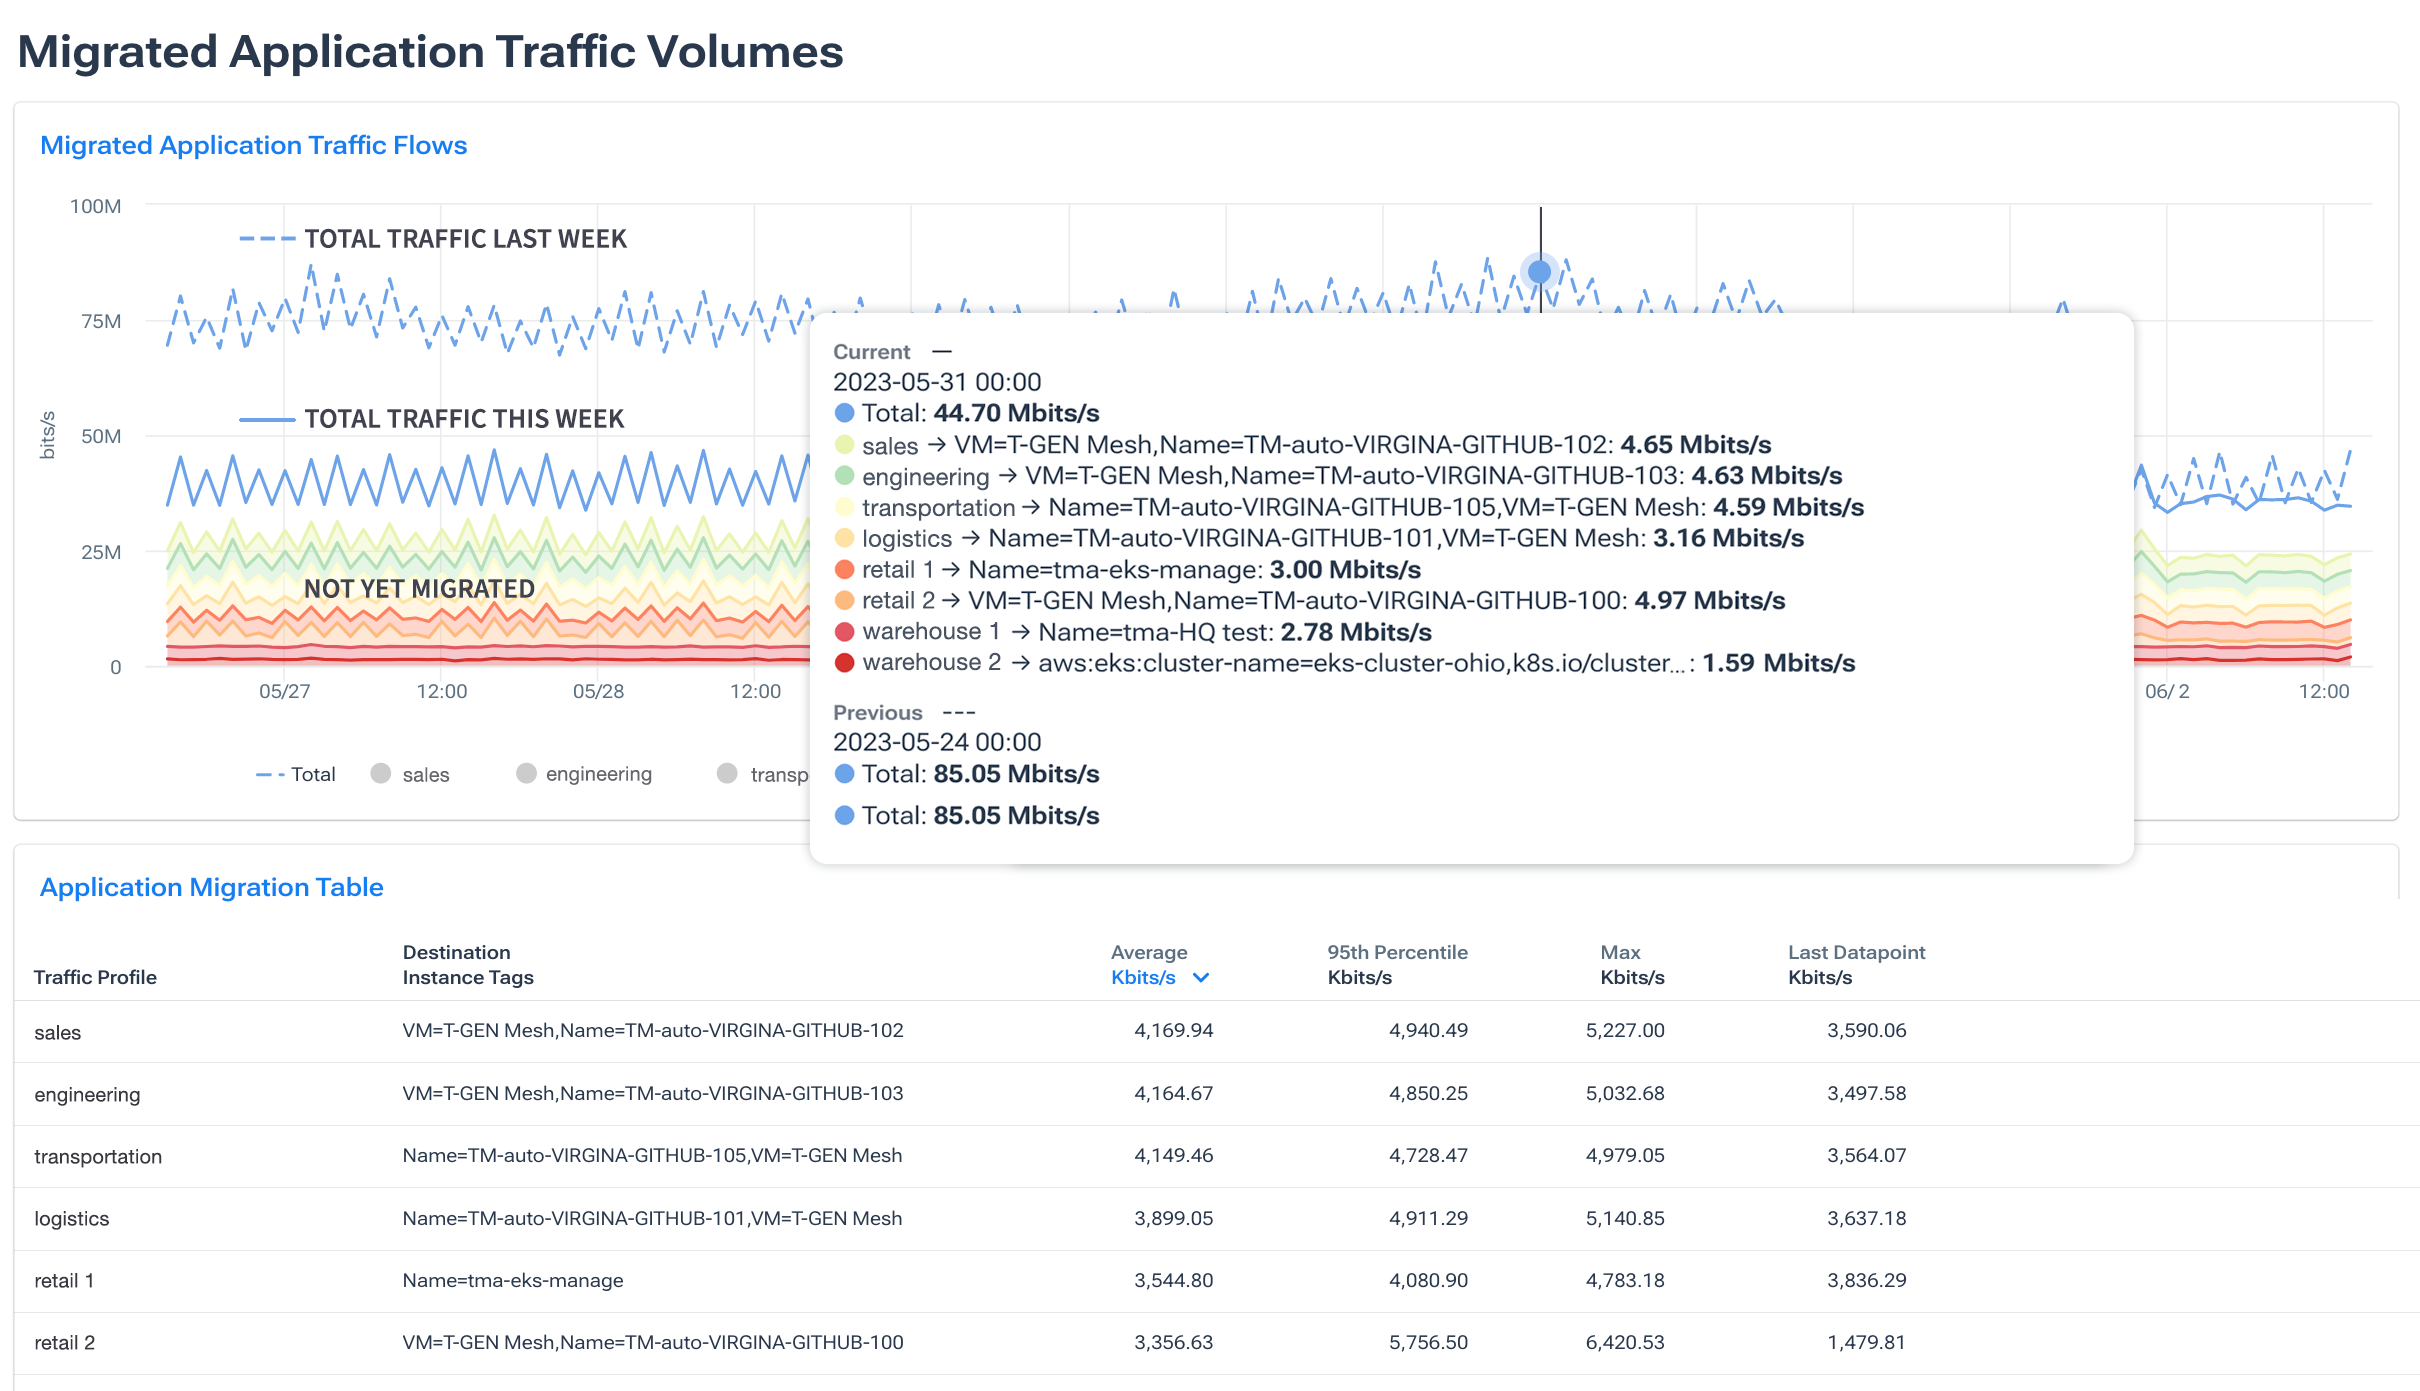Click the green engineering dot in the tooltip

[x=845, y=477]
